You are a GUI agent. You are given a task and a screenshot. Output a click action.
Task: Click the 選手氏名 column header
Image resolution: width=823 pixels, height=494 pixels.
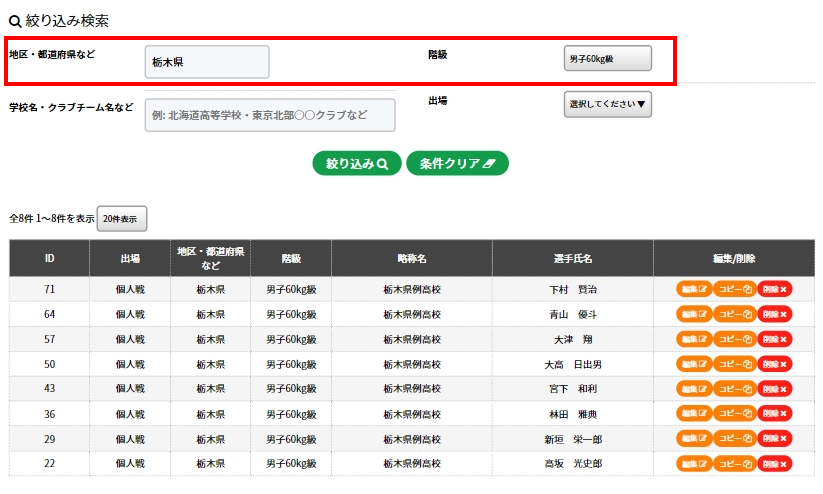pos(572,259)
